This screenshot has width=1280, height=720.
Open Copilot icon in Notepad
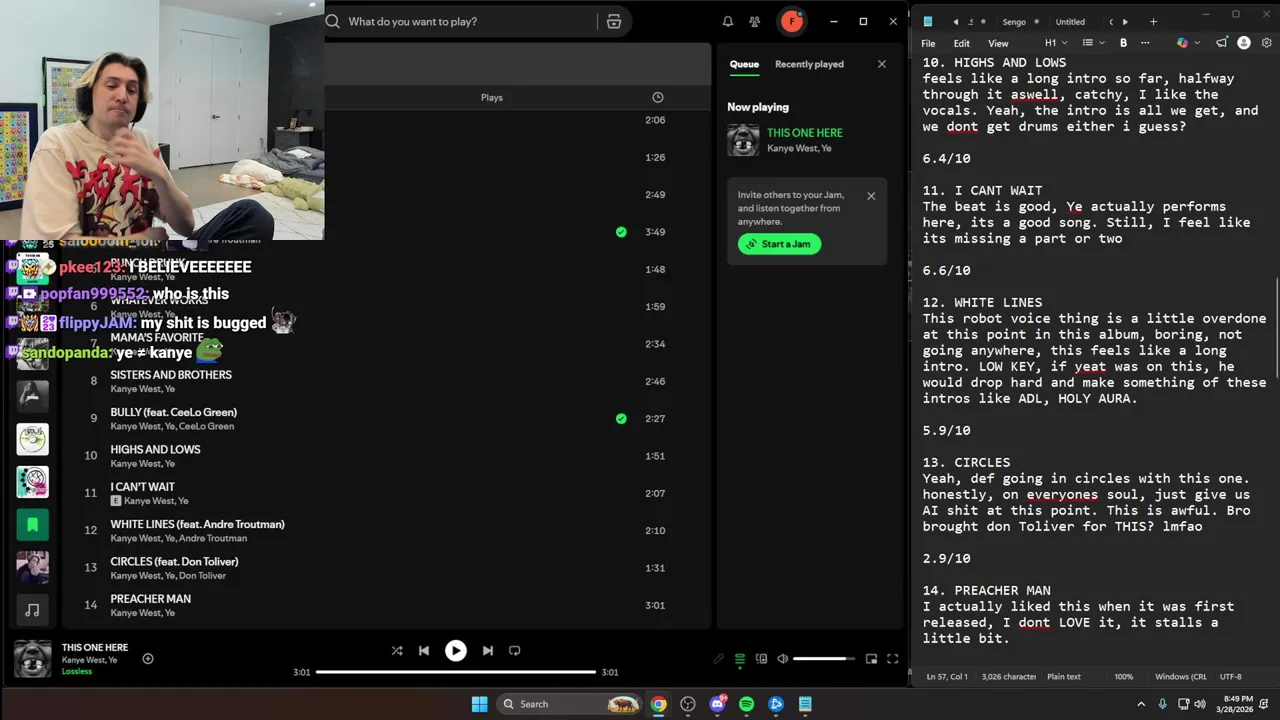pyautogui.click(x=1182, y=43)
